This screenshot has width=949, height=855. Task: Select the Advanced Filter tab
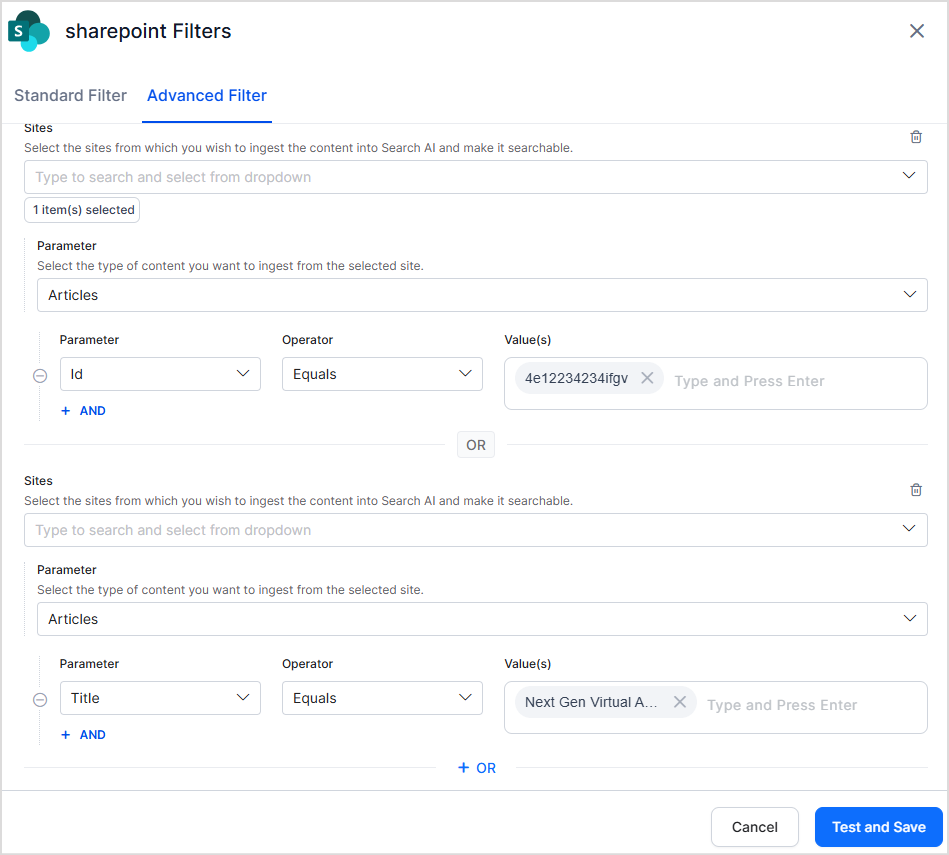click(x=206, y=96)
